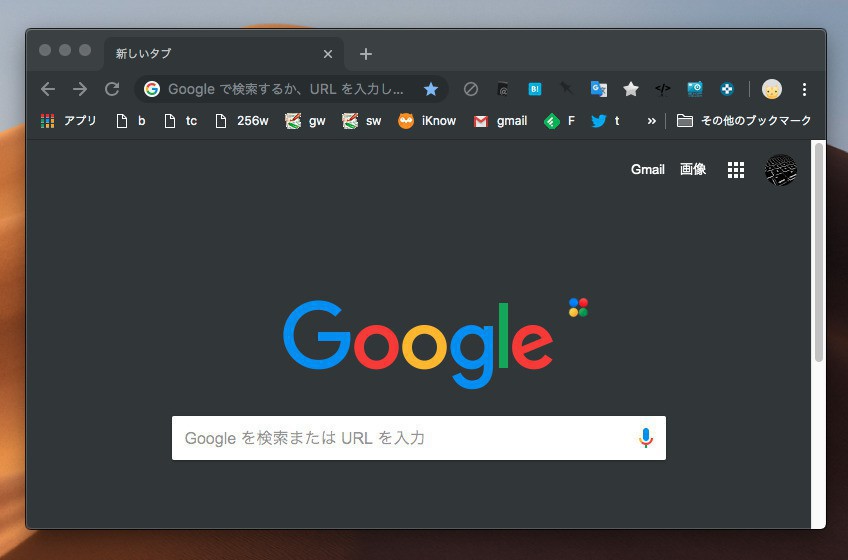
Task: Open the Google apps grid
Action: point(736,170)
